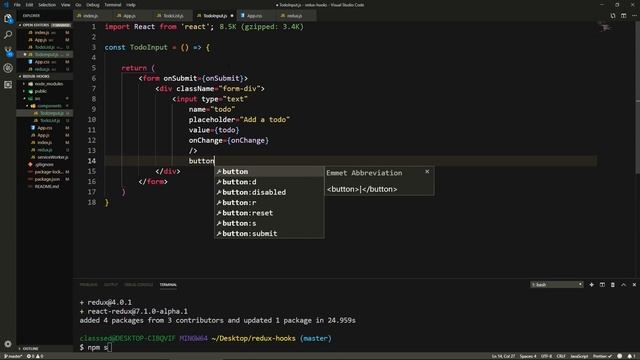
Task: Open the View menu
Action: coord(65,5)
